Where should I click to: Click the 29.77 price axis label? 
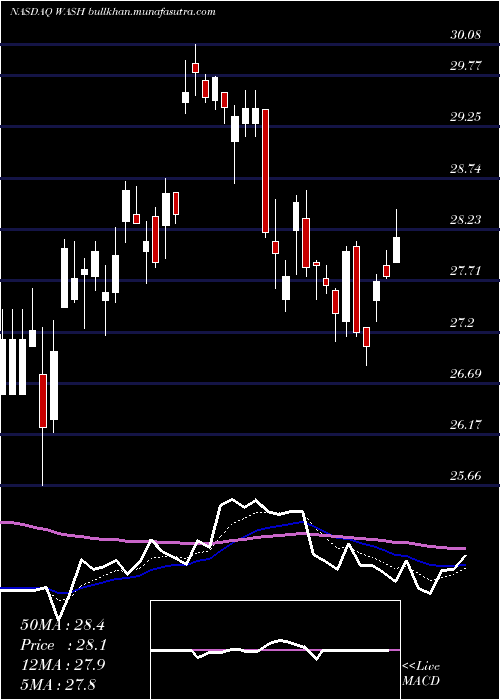466,66
